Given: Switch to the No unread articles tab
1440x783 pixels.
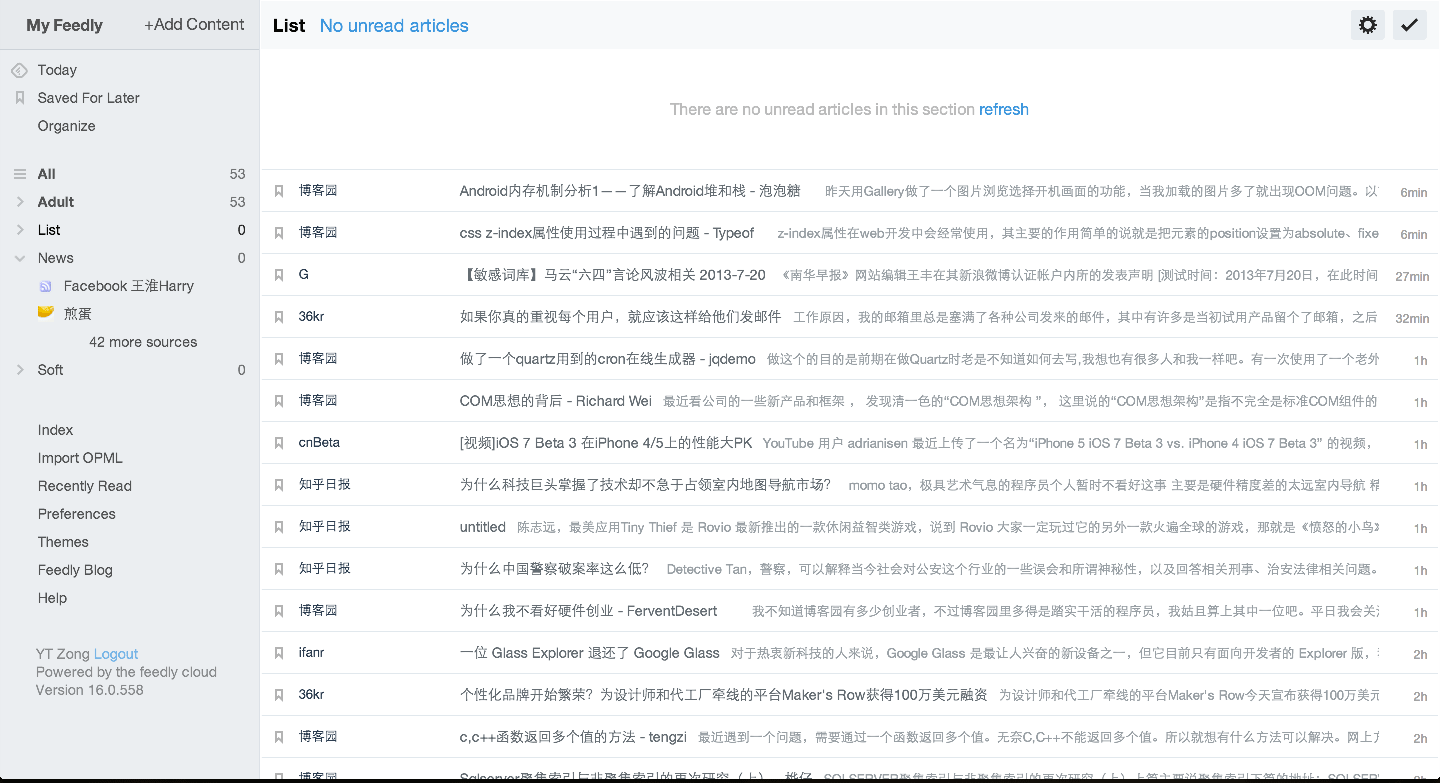Looking at the screenshot, I should coord(393,25).
